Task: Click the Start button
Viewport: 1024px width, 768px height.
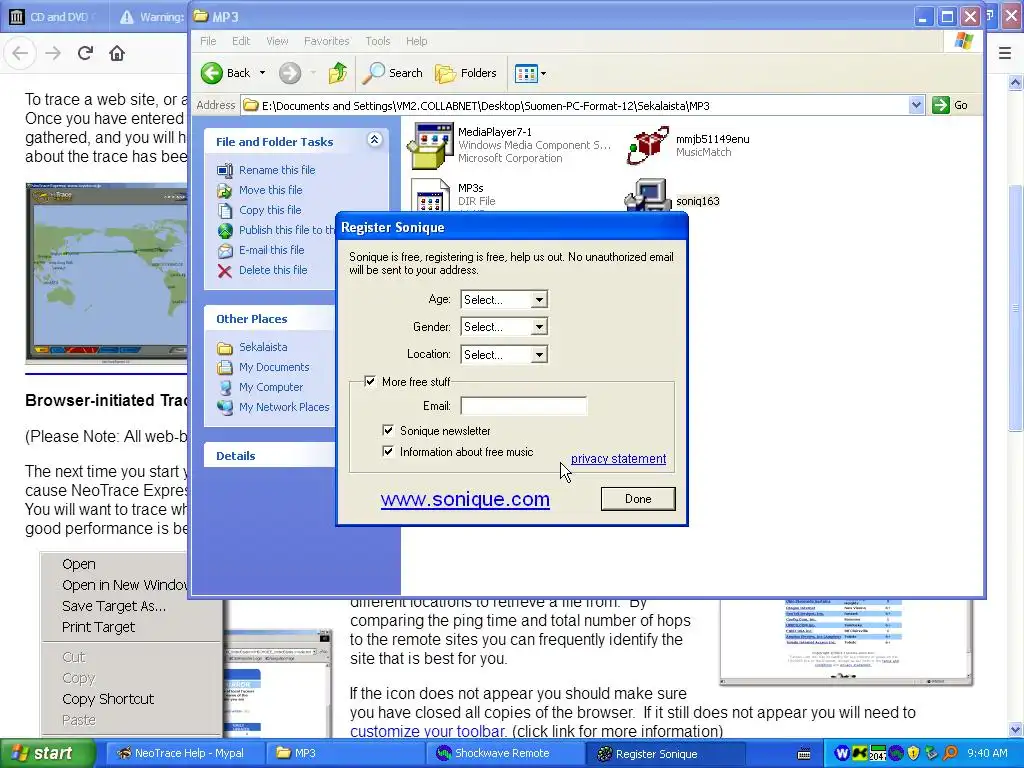Action: click(x=47, y=754)
